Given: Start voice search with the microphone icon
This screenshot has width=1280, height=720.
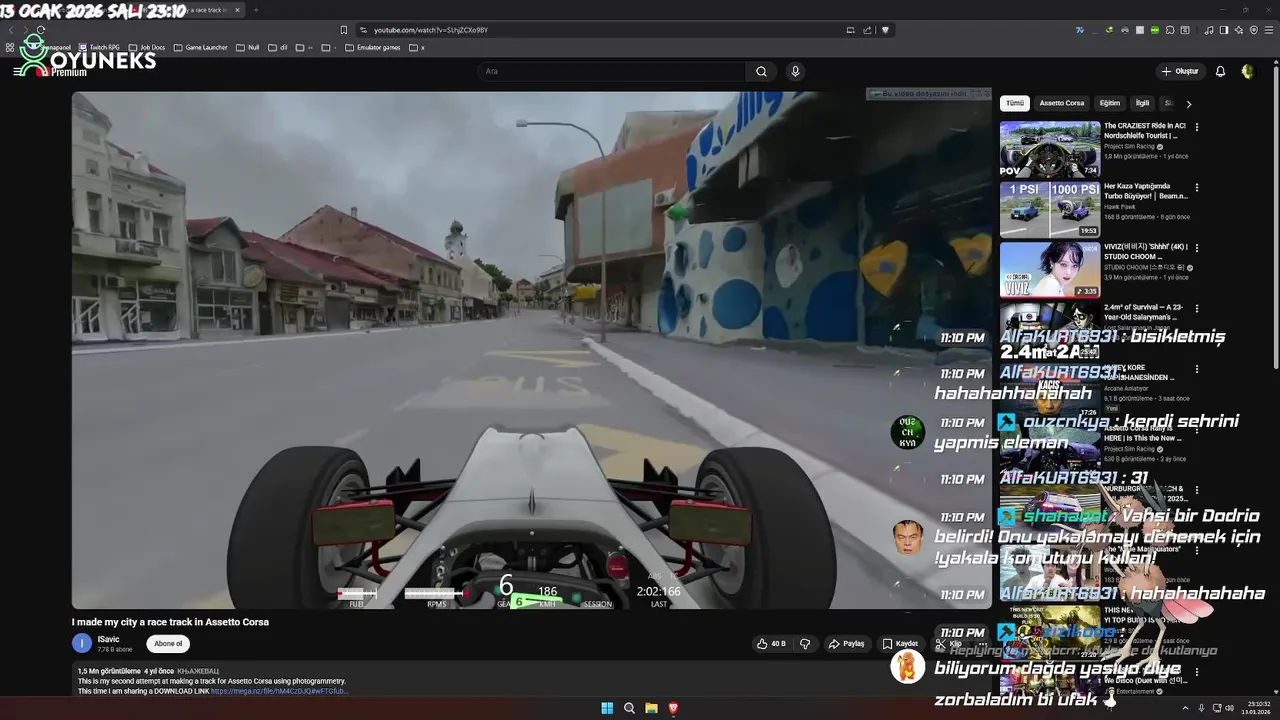Looking at the screenshot, I should tap(795, 71).
